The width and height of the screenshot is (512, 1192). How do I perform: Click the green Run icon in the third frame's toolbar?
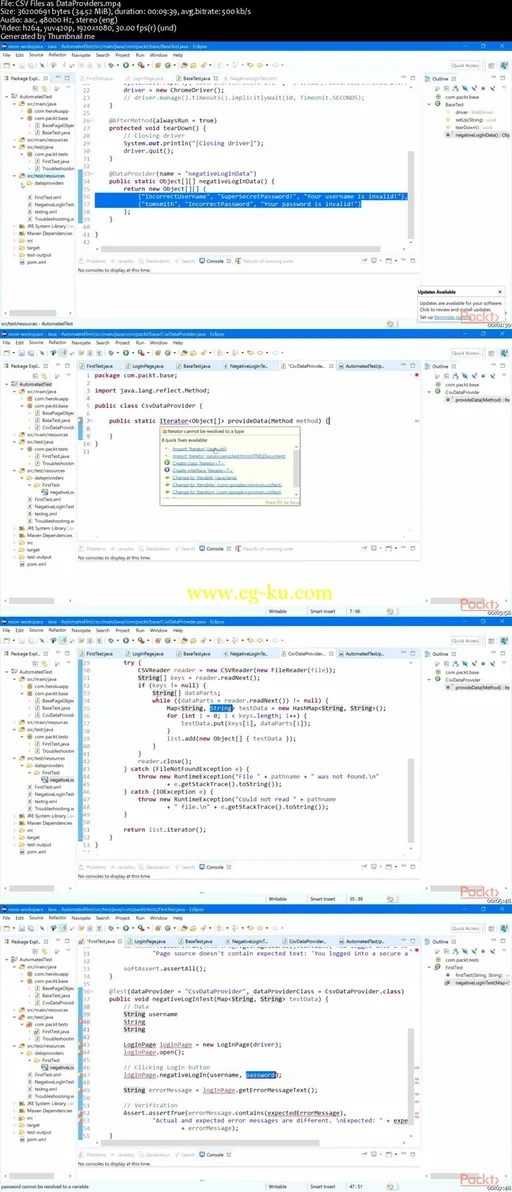tap(125, 642)
